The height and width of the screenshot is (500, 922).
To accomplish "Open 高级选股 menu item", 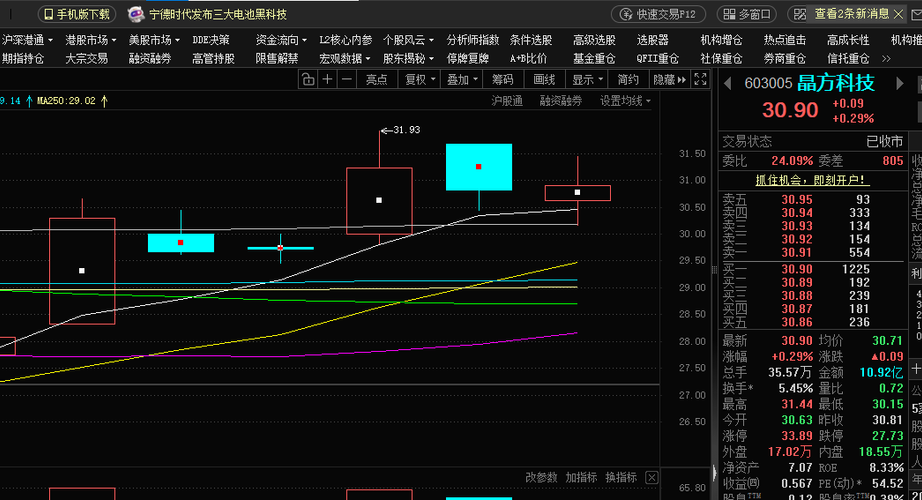I will point(594,40).
